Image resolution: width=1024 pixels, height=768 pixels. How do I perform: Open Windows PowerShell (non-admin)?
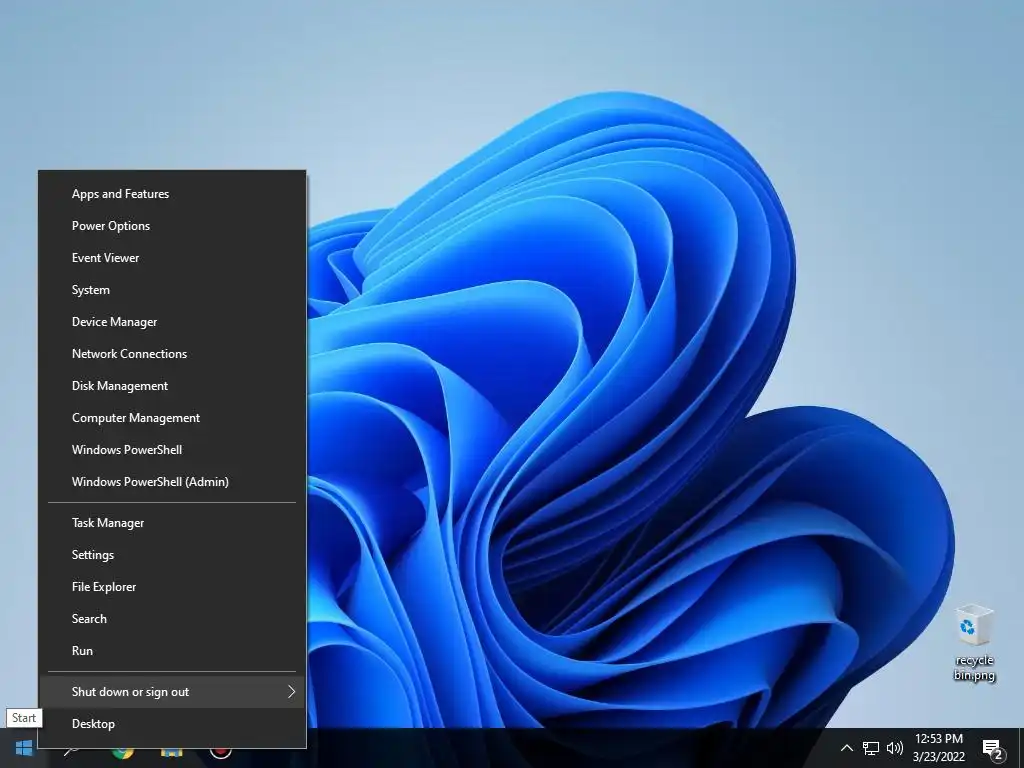[x=172, y=450]
